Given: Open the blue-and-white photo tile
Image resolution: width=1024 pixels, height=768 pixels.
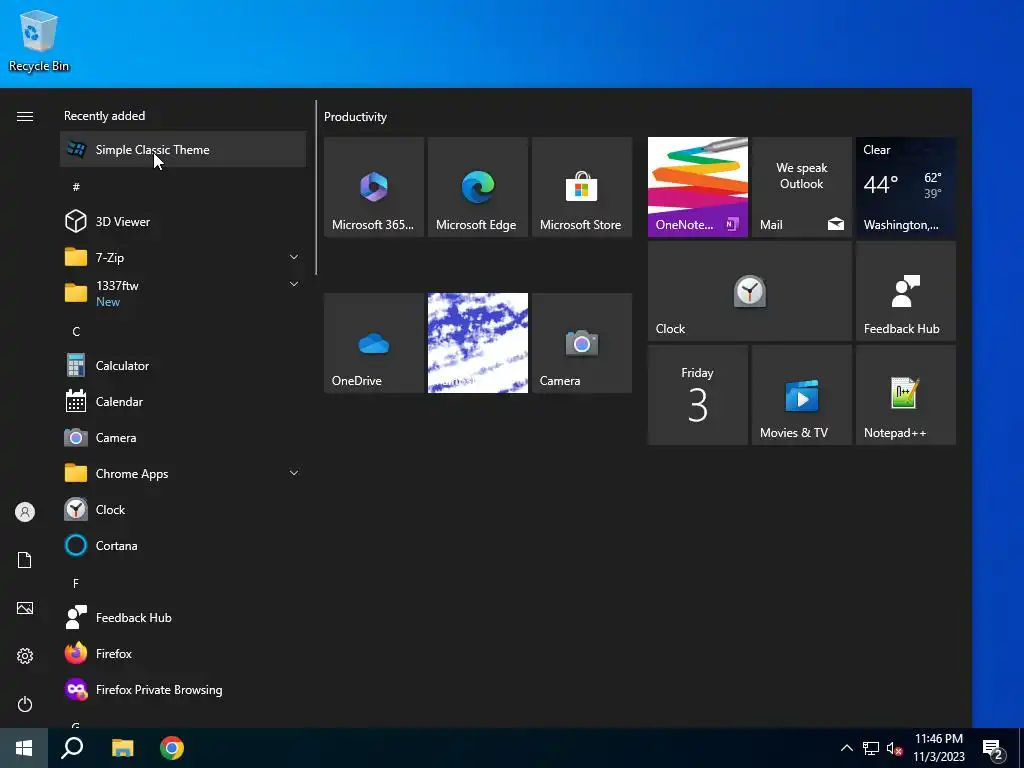Looking at the screenshot, I should pos(477,343).
